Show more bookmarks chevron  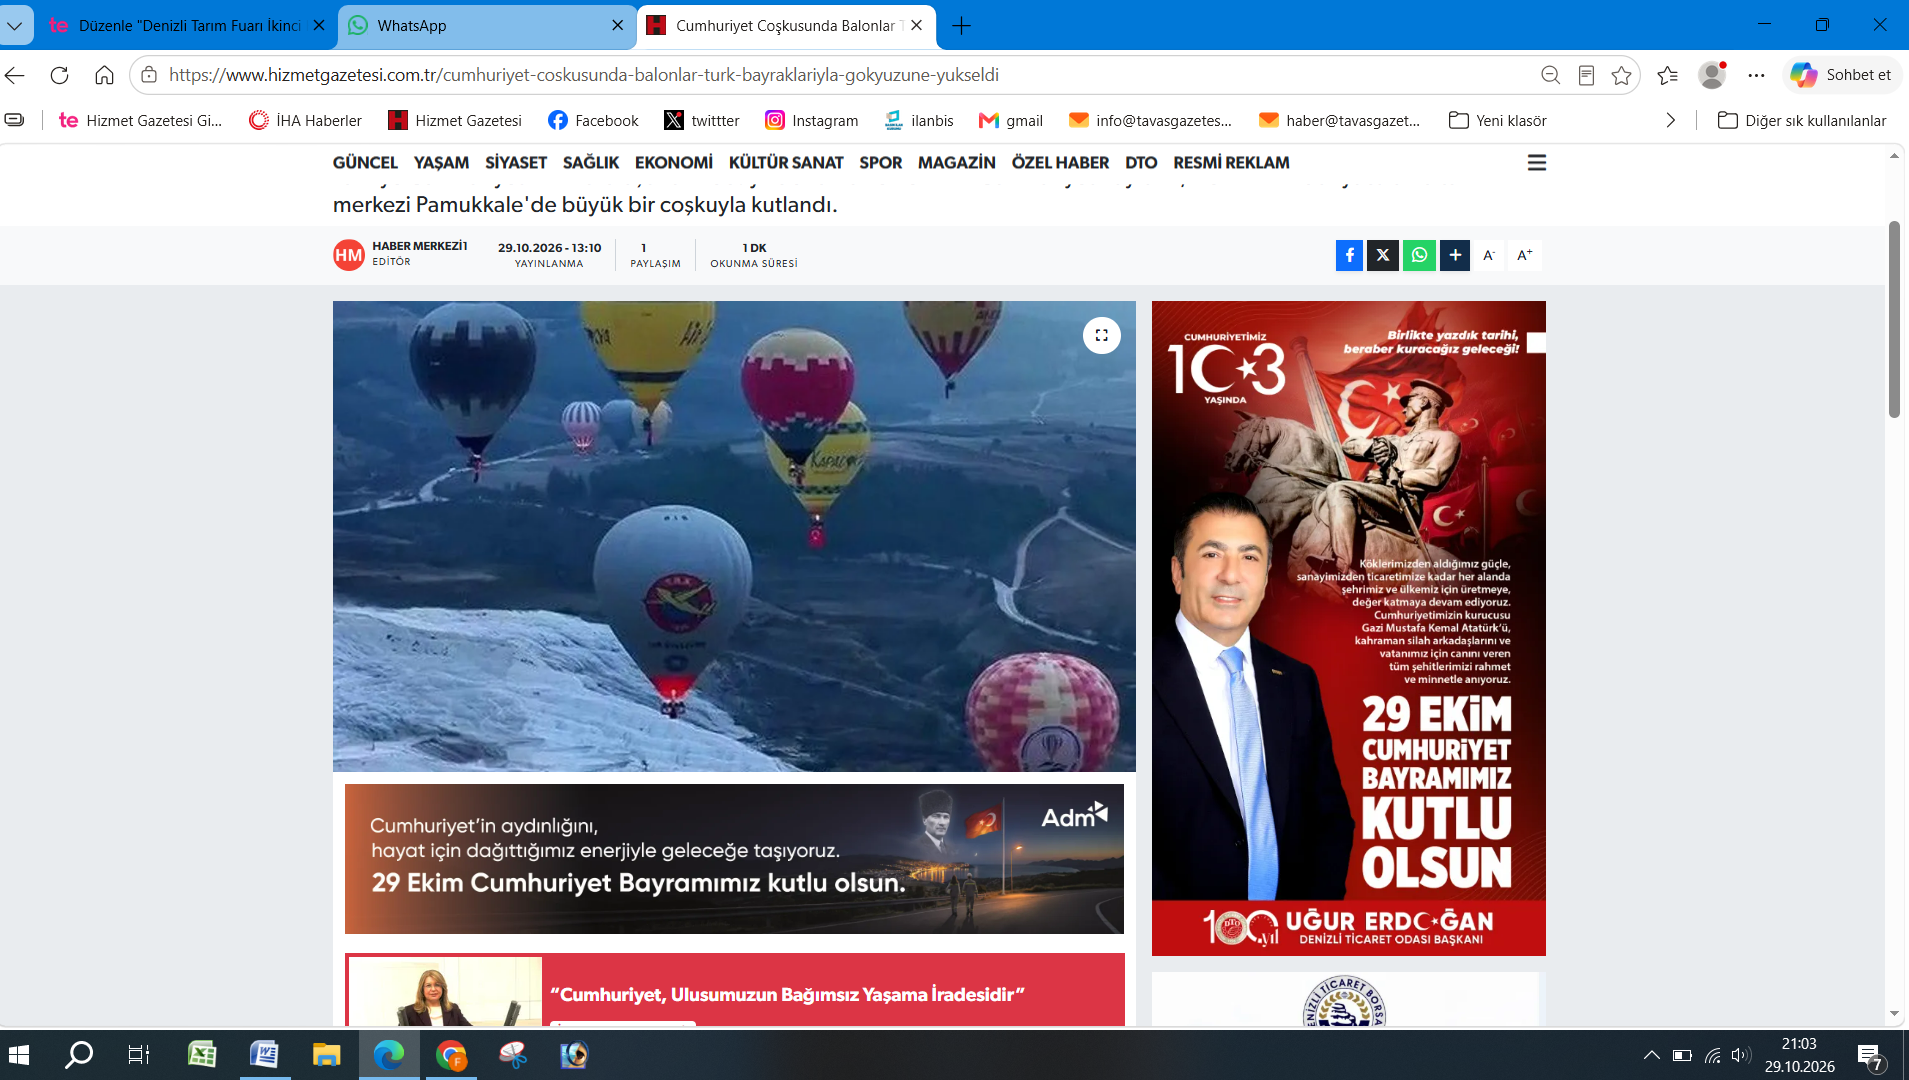(x=1670, y=120)
